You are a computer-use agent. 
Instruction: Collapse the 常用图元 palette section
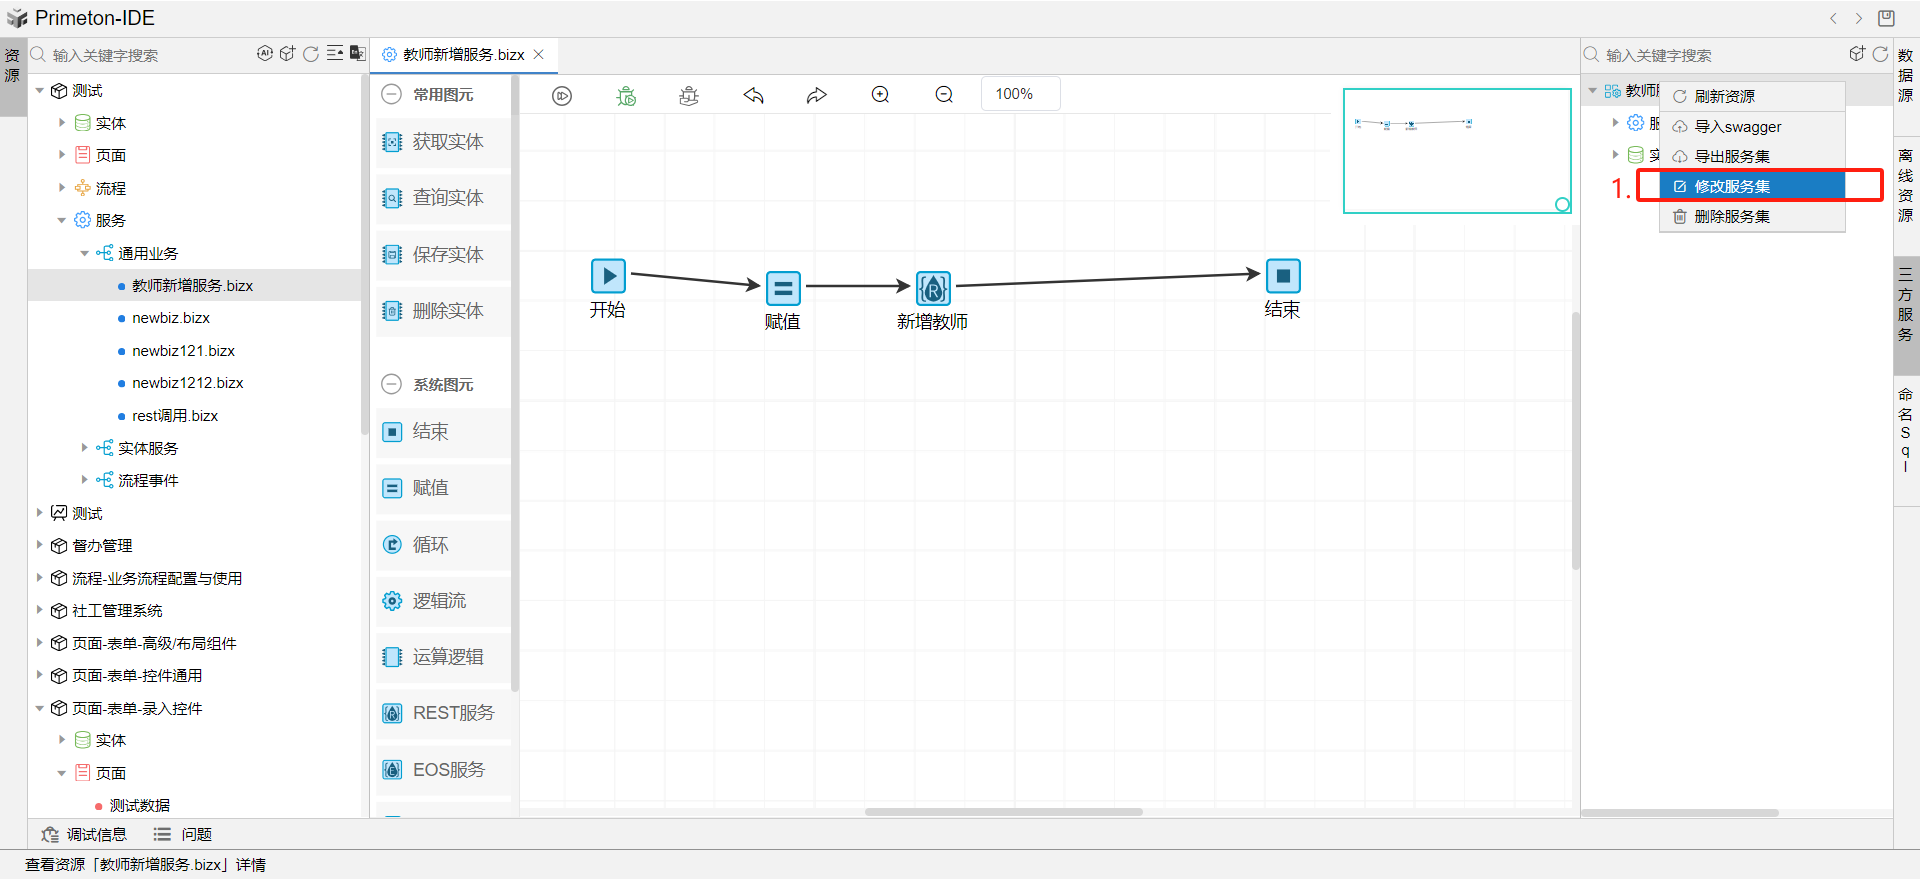[x=392, y=95]
